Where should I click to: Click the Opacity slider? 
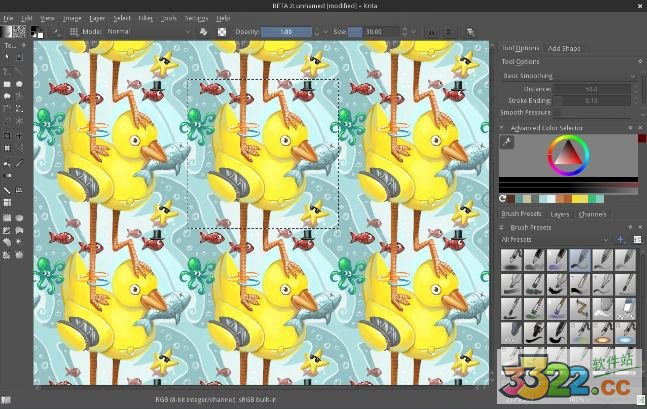point(296,31)
